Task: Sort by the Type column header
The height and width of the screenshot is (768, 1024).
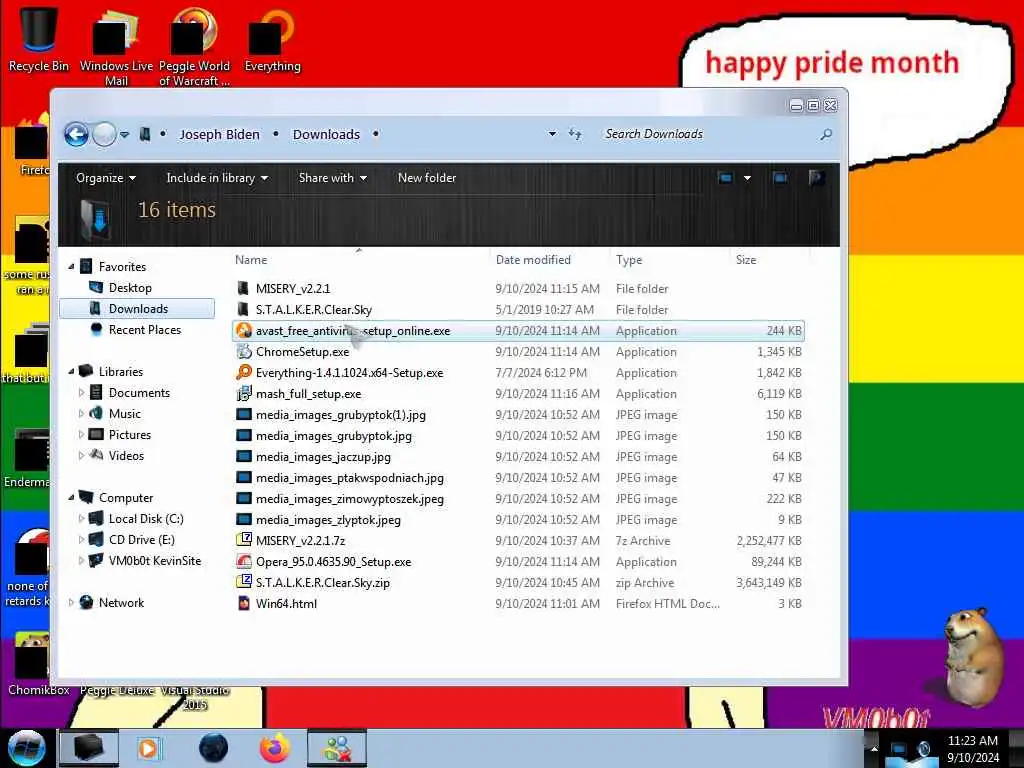Action: click(629, 260)
